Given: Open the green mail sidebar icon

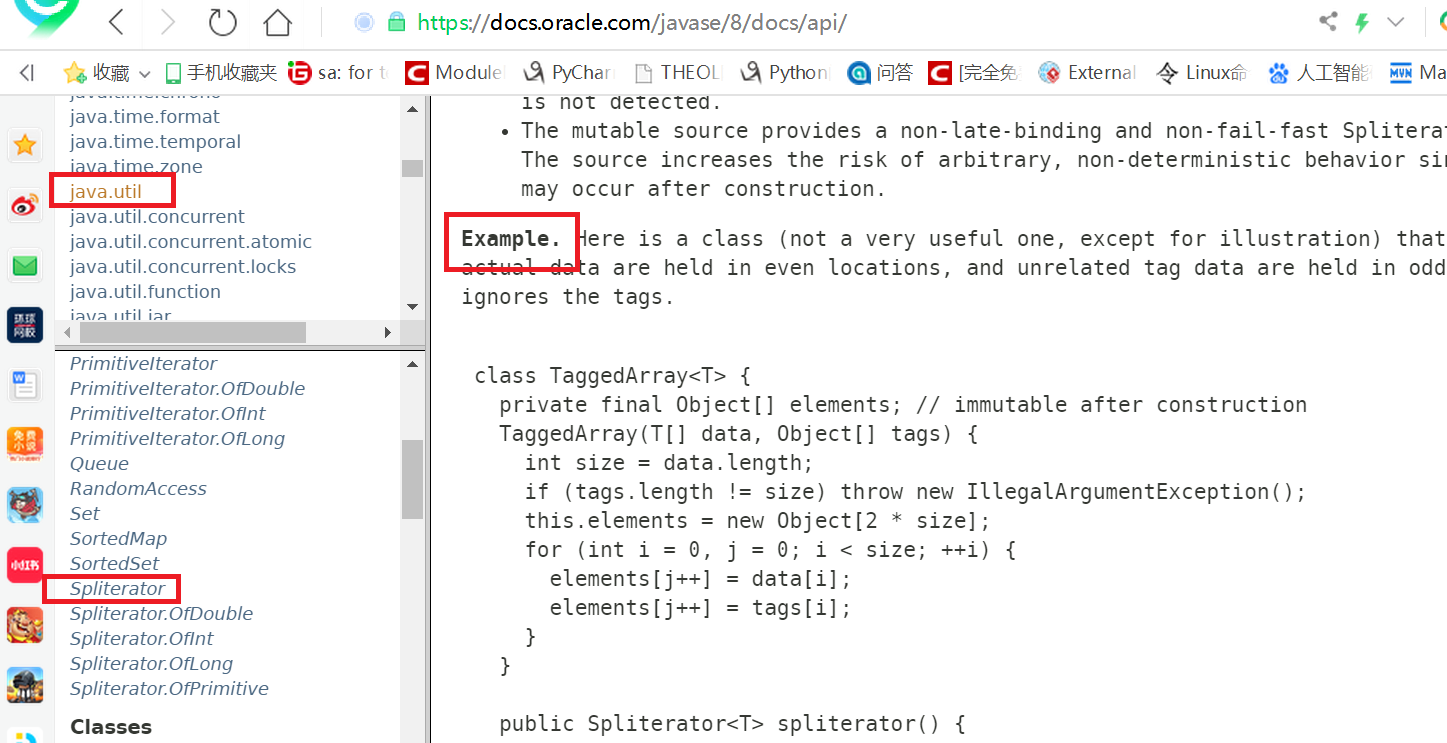Looking at the screenshot, I should 25,266.
